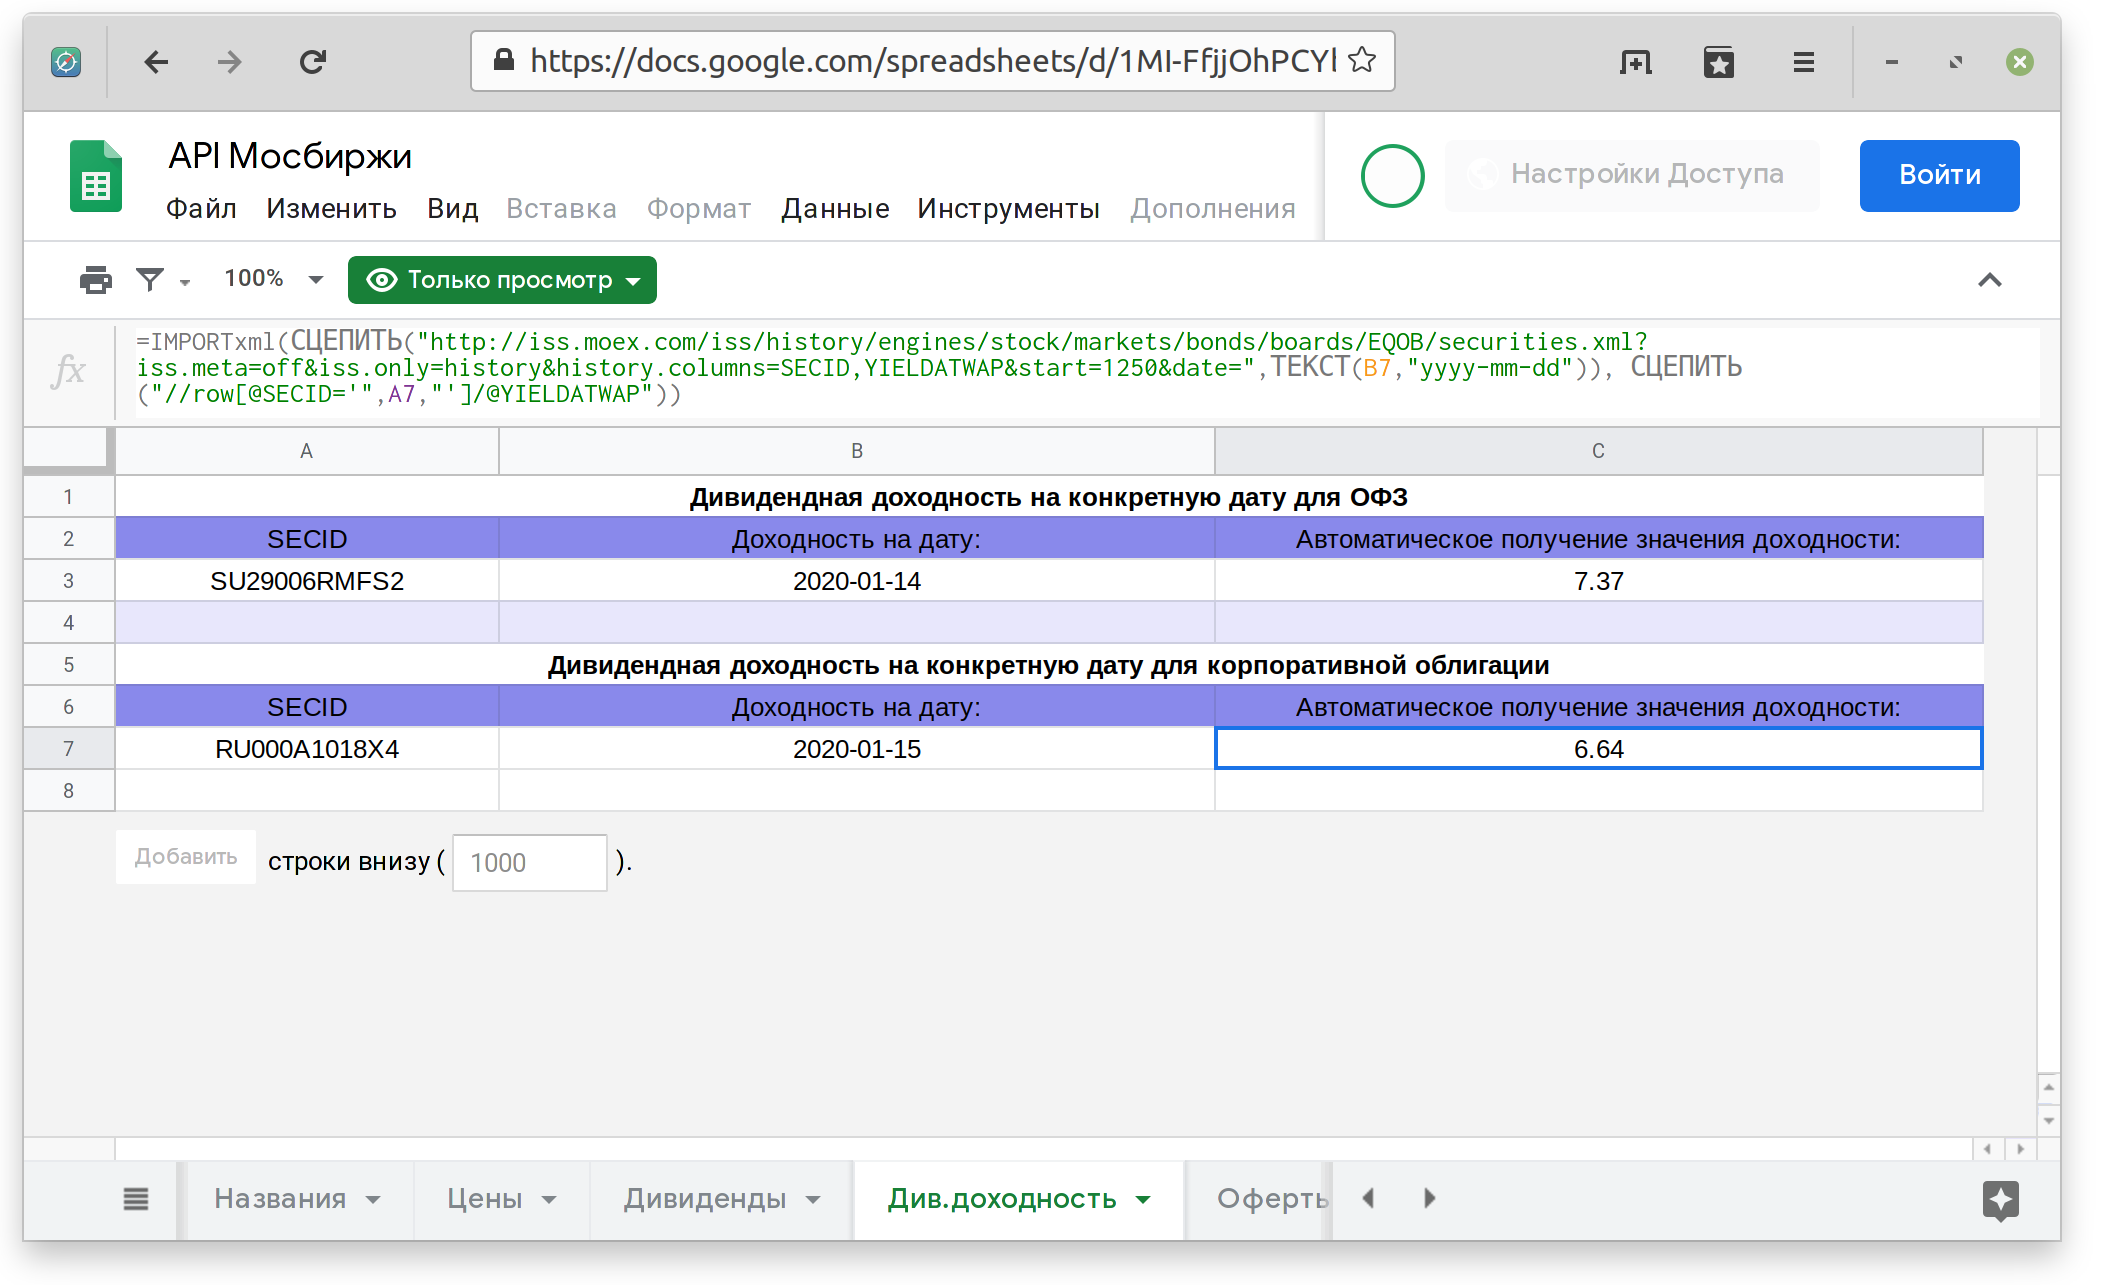This screenshot has height=1285, width=2102.
Task: Click the blue Войти button
Action: [x=1939, y=175]
